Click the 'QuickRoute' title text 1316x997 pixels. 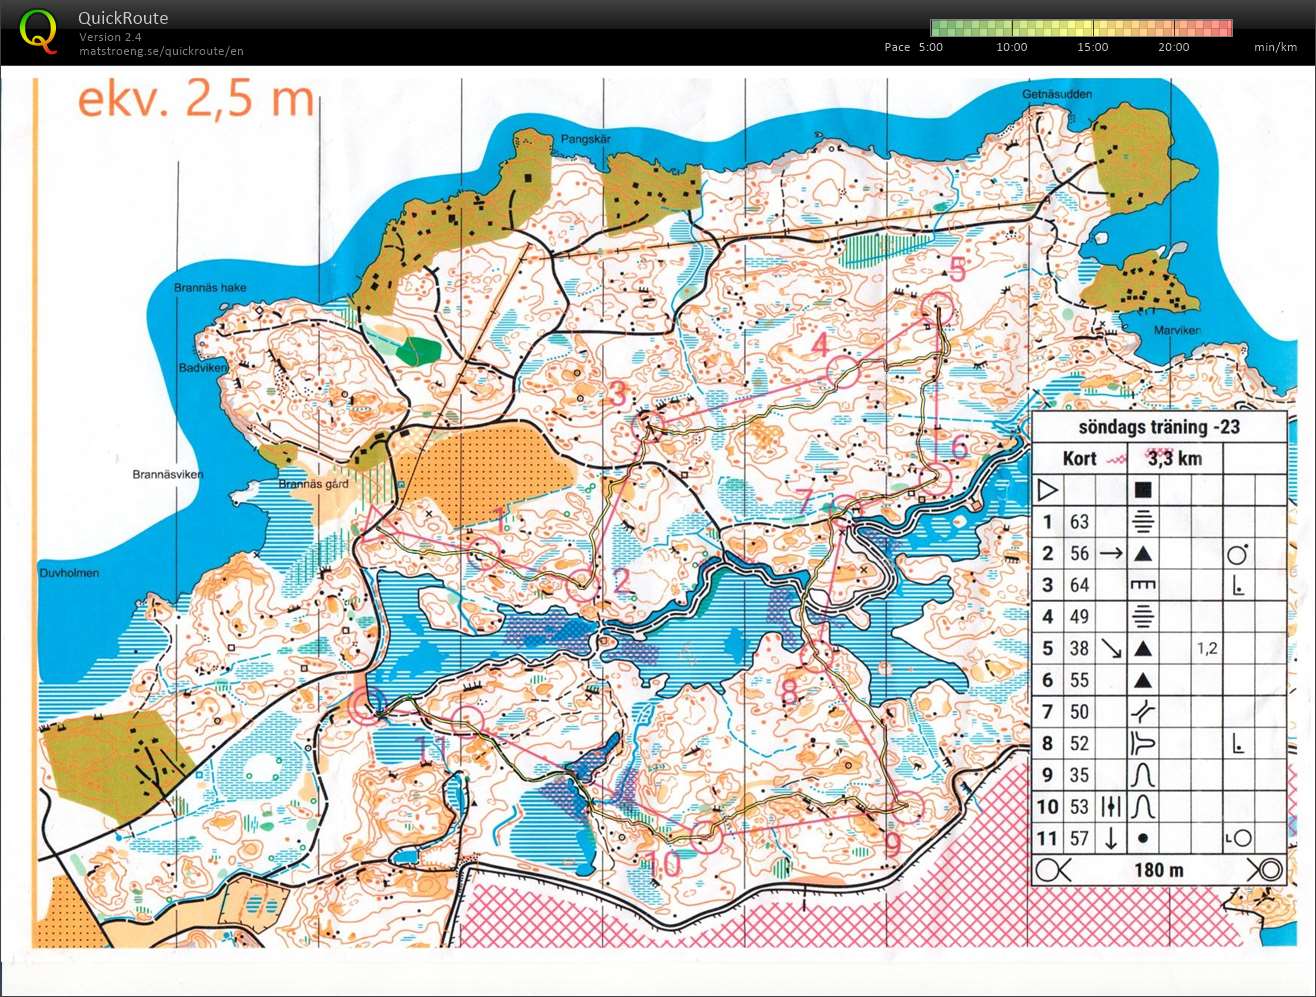[123, 18]
